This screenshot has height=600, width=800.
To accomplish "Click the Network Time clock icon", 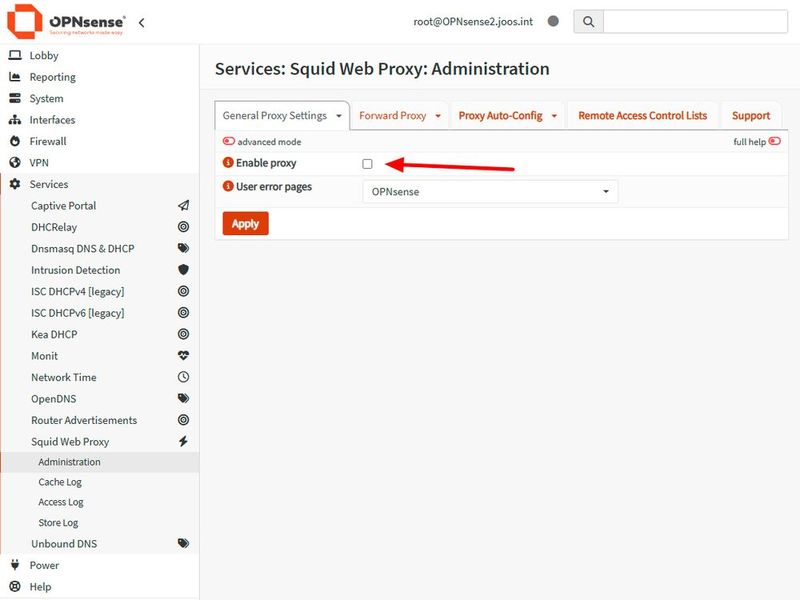I will pyautogui.click(x=183, y=377).
